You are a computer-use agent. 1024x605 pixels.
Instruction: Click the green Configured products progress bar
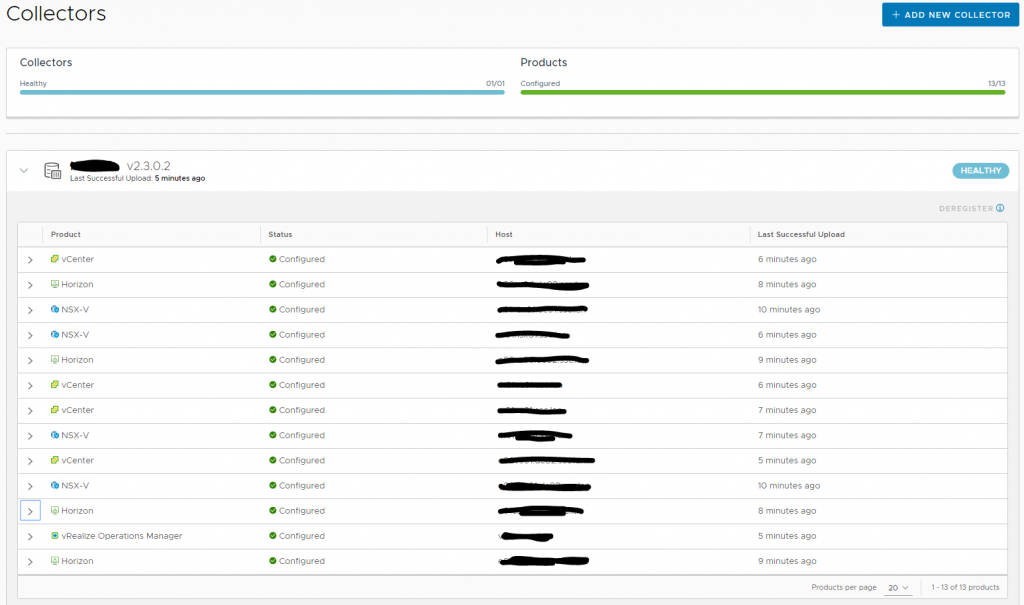pyautogui.click(x=763, y=93)
